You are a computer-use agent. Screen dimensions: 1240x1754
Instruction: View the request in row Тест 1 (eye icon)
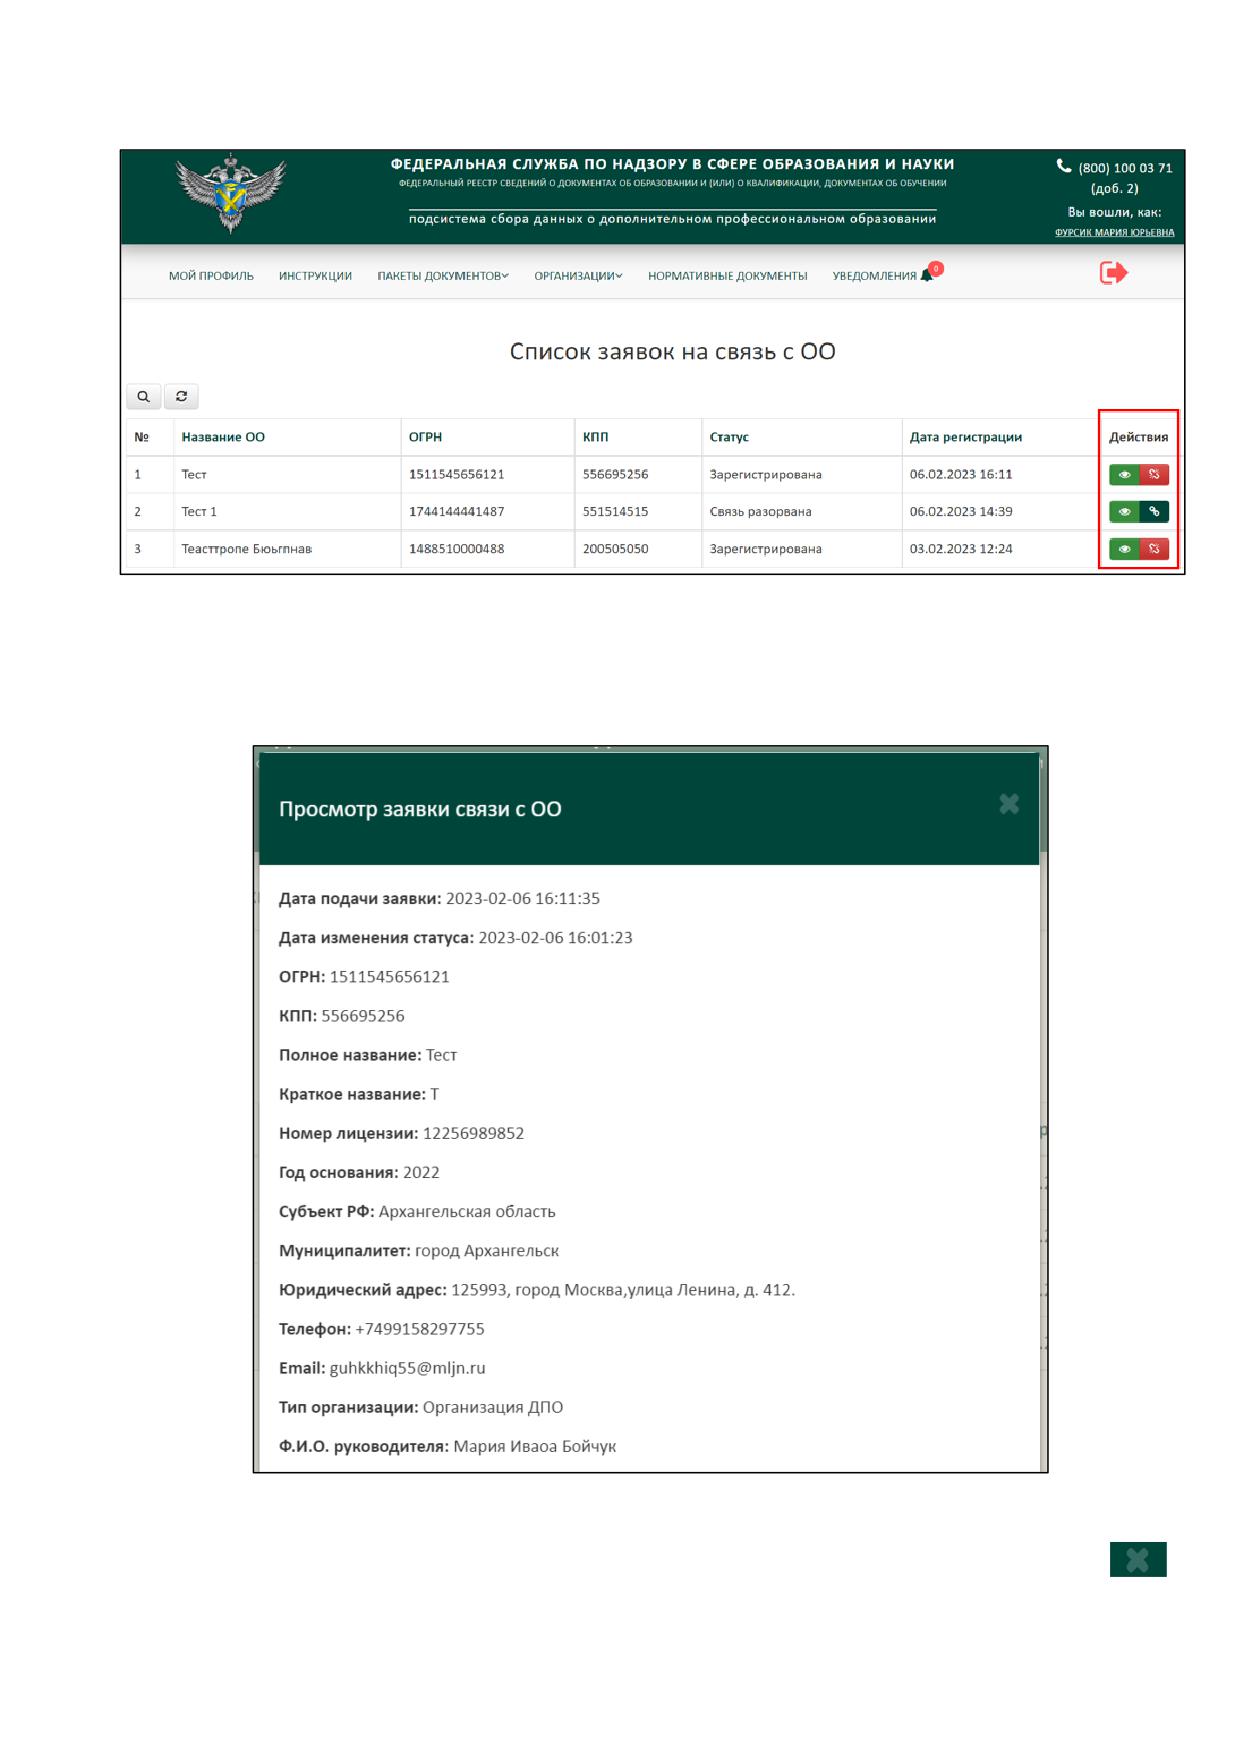(x=1124, y=512)
